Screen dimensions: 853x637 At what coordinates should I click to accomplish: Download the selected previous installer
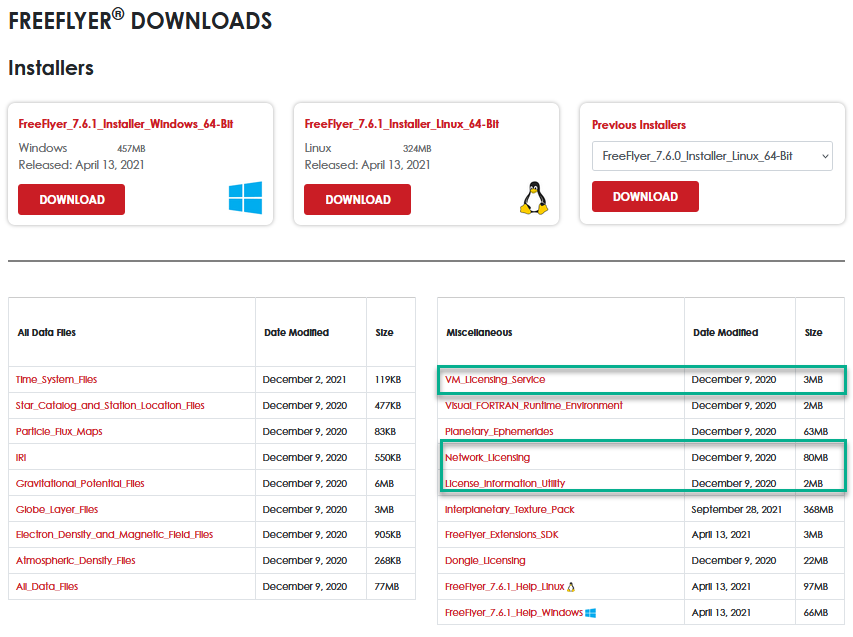pos(645,196)
